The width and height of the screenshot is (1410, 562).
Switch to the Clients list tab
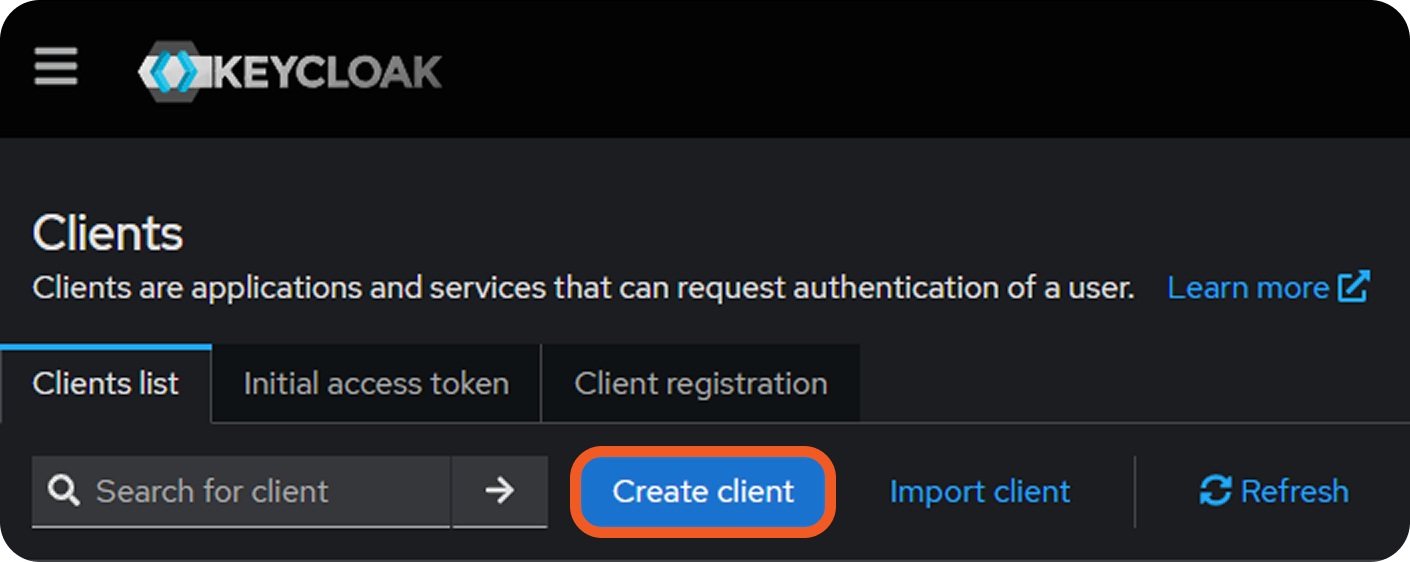(x=106, y=384)
